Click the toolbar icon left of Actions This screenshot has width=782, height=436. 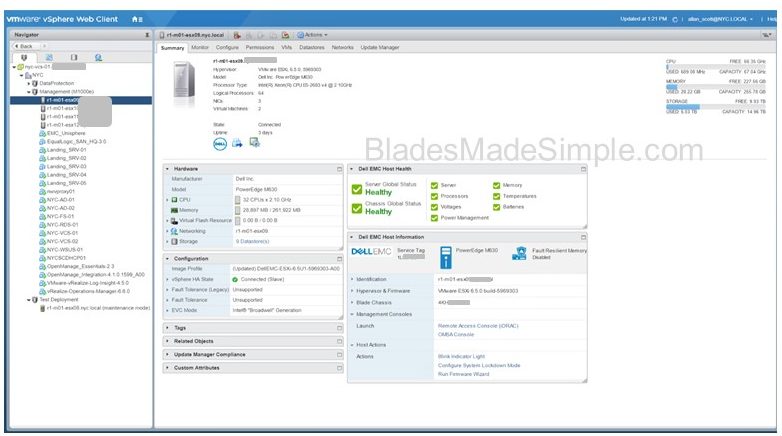coord(285,35)
